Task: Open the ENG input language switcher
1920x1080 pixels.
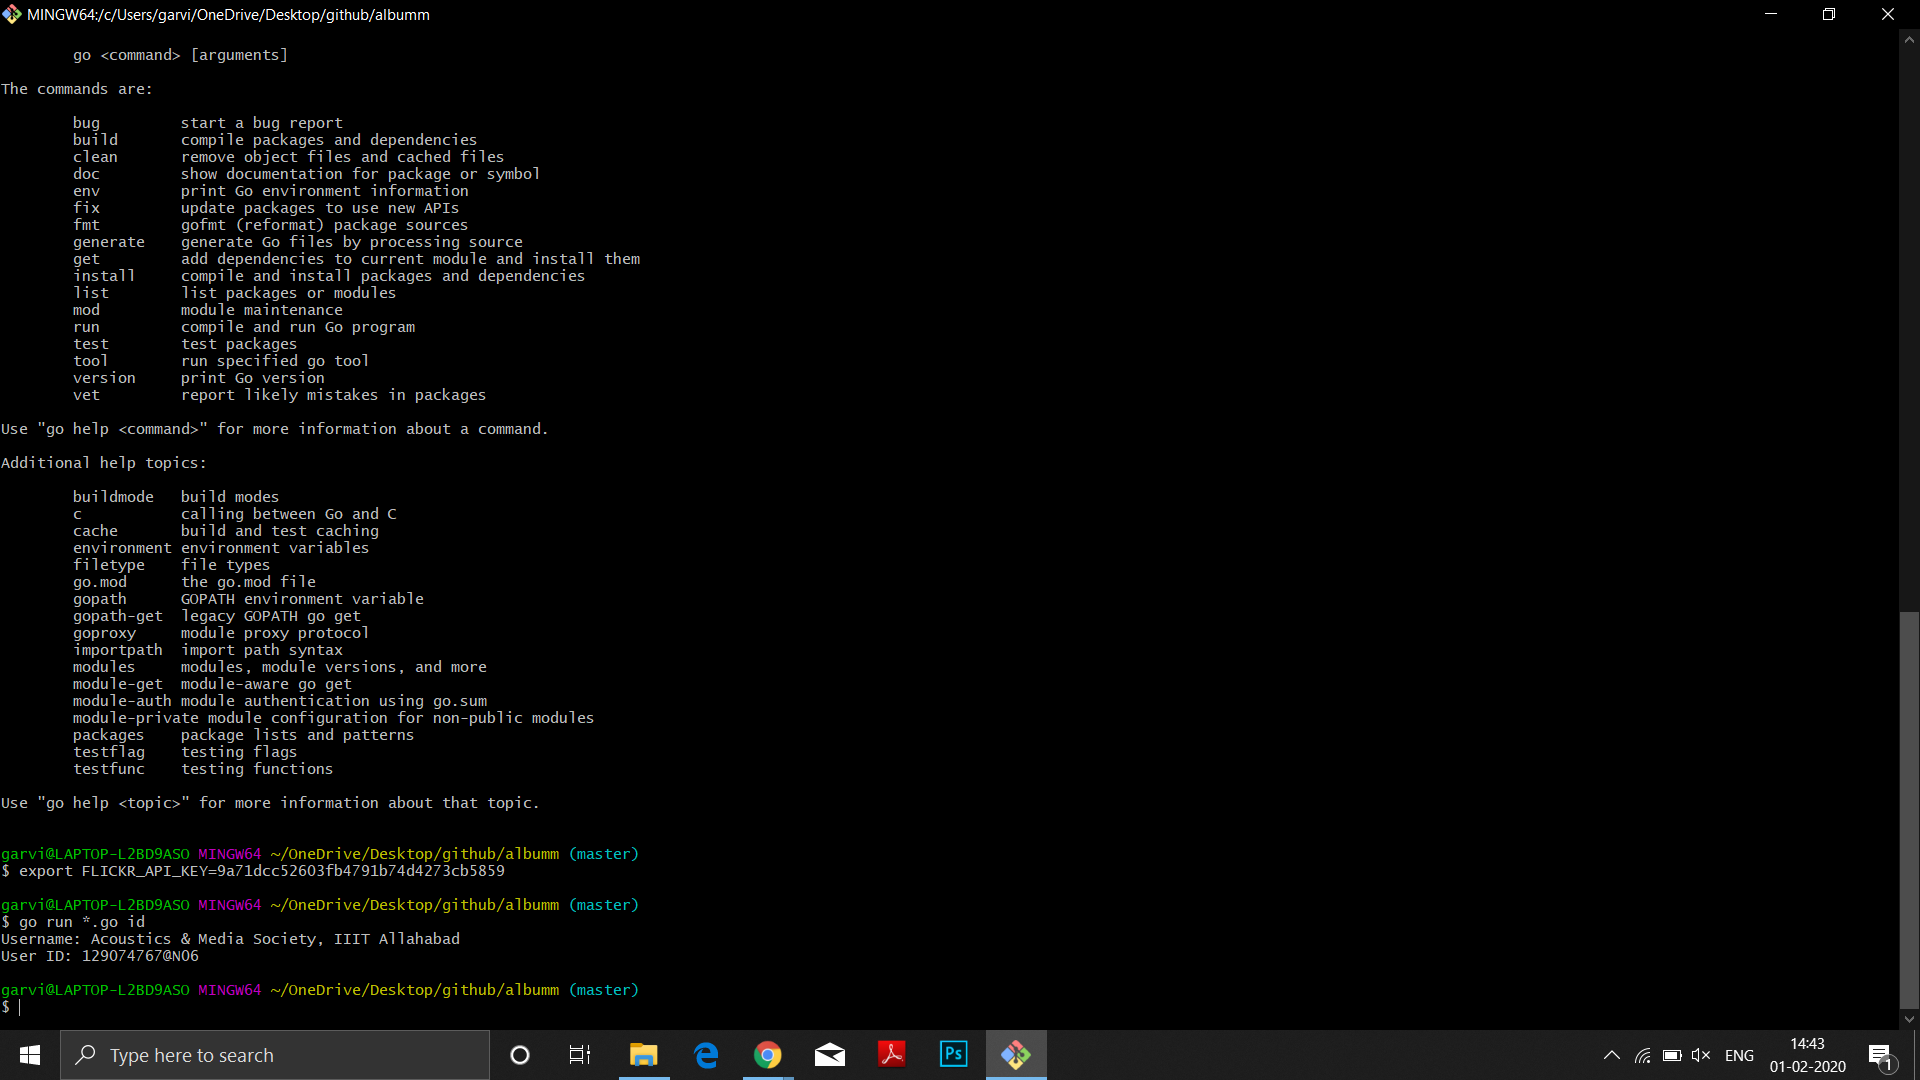Action: pyautogui.click(x=1740, y=1054)
